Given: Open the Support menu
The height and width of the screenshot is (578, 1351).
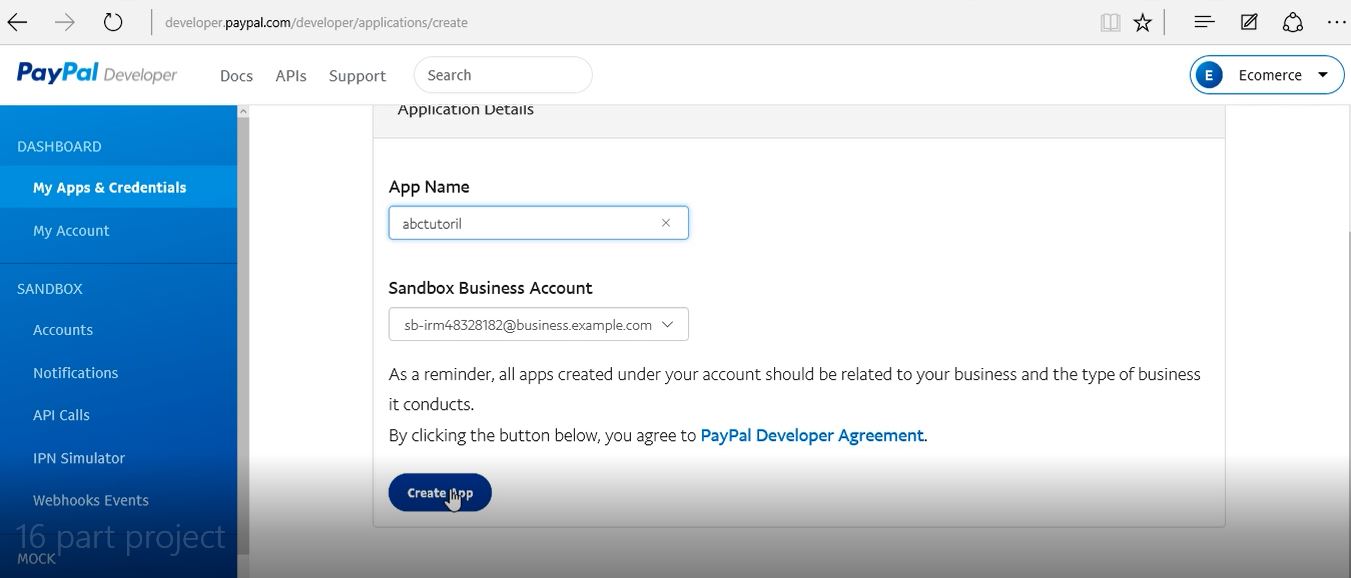Looking at the screenshot, I should point(357,76).
